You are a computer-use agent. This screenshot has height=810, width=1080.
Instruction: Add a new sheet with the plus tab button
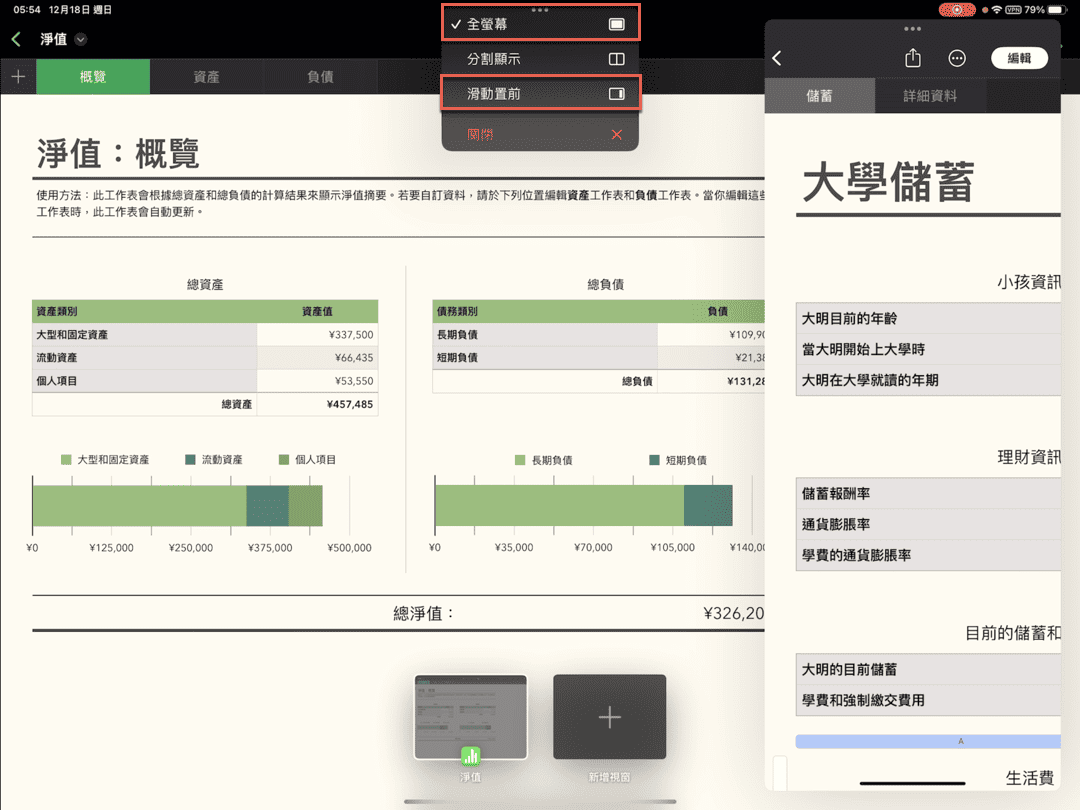tap(18, 76)
